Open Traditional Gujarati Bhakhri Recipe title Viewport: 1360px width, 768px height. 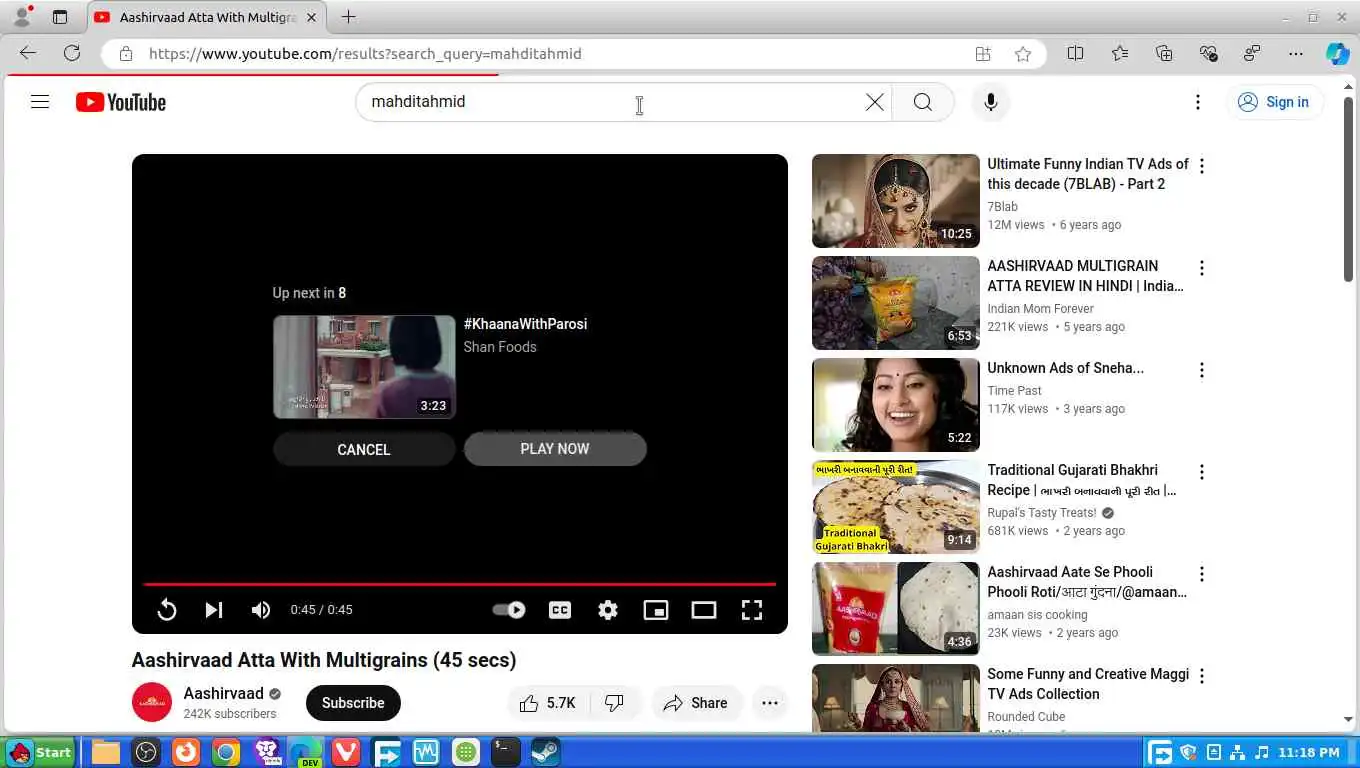1082,480
